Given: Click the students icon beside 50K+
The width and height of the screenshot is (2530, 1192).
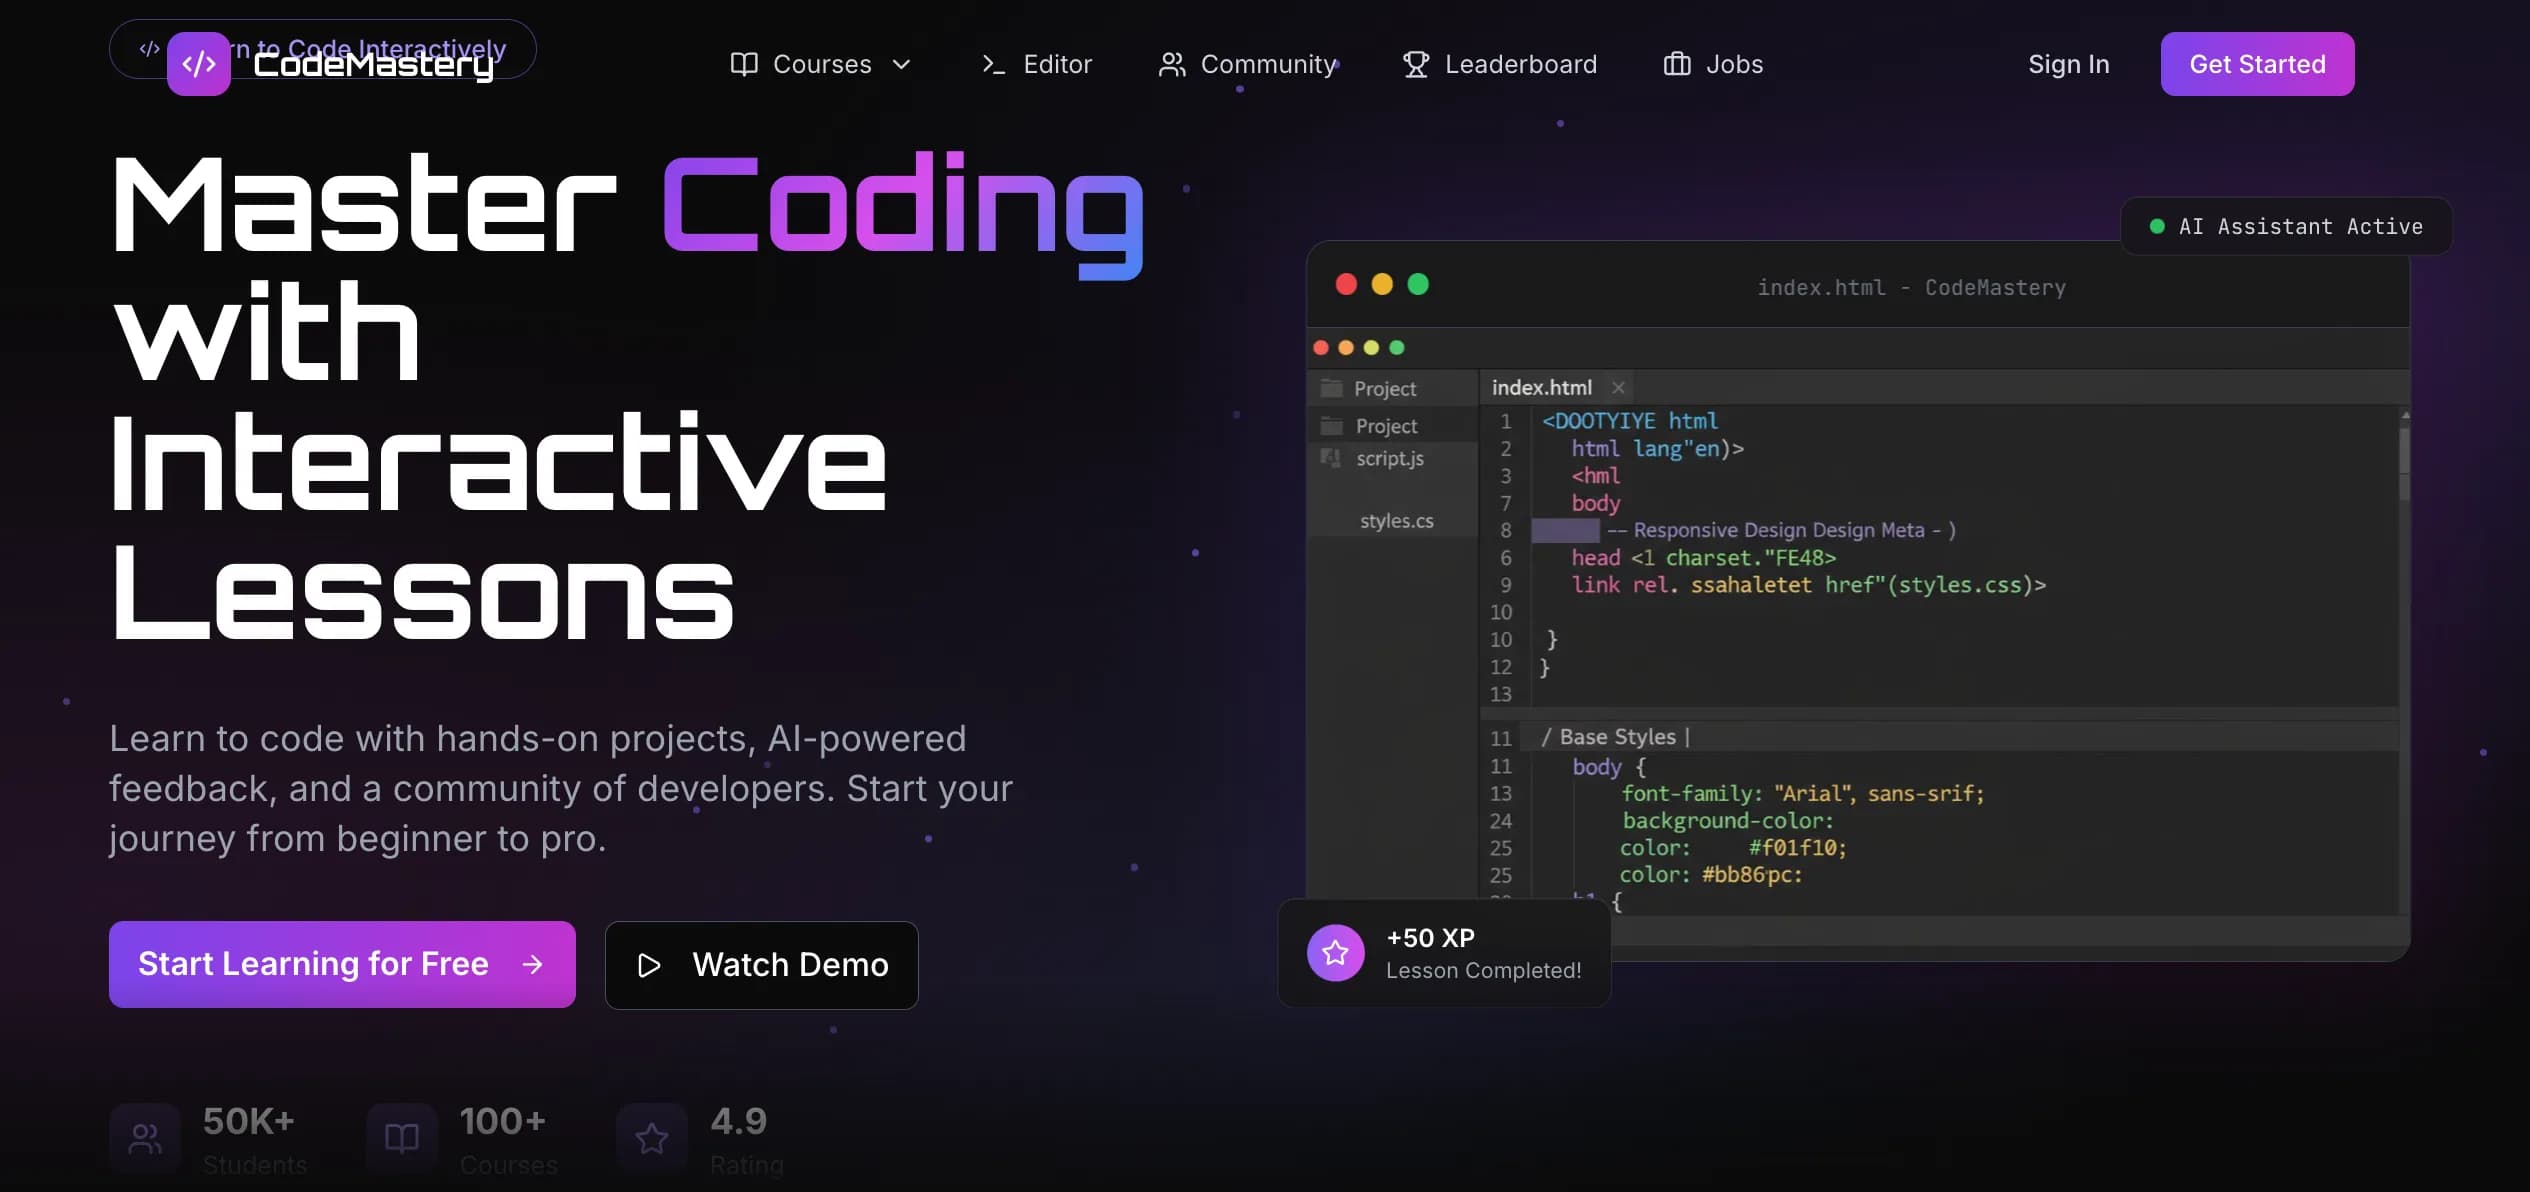Looking at the screenshot, I should click(144, 1137).
